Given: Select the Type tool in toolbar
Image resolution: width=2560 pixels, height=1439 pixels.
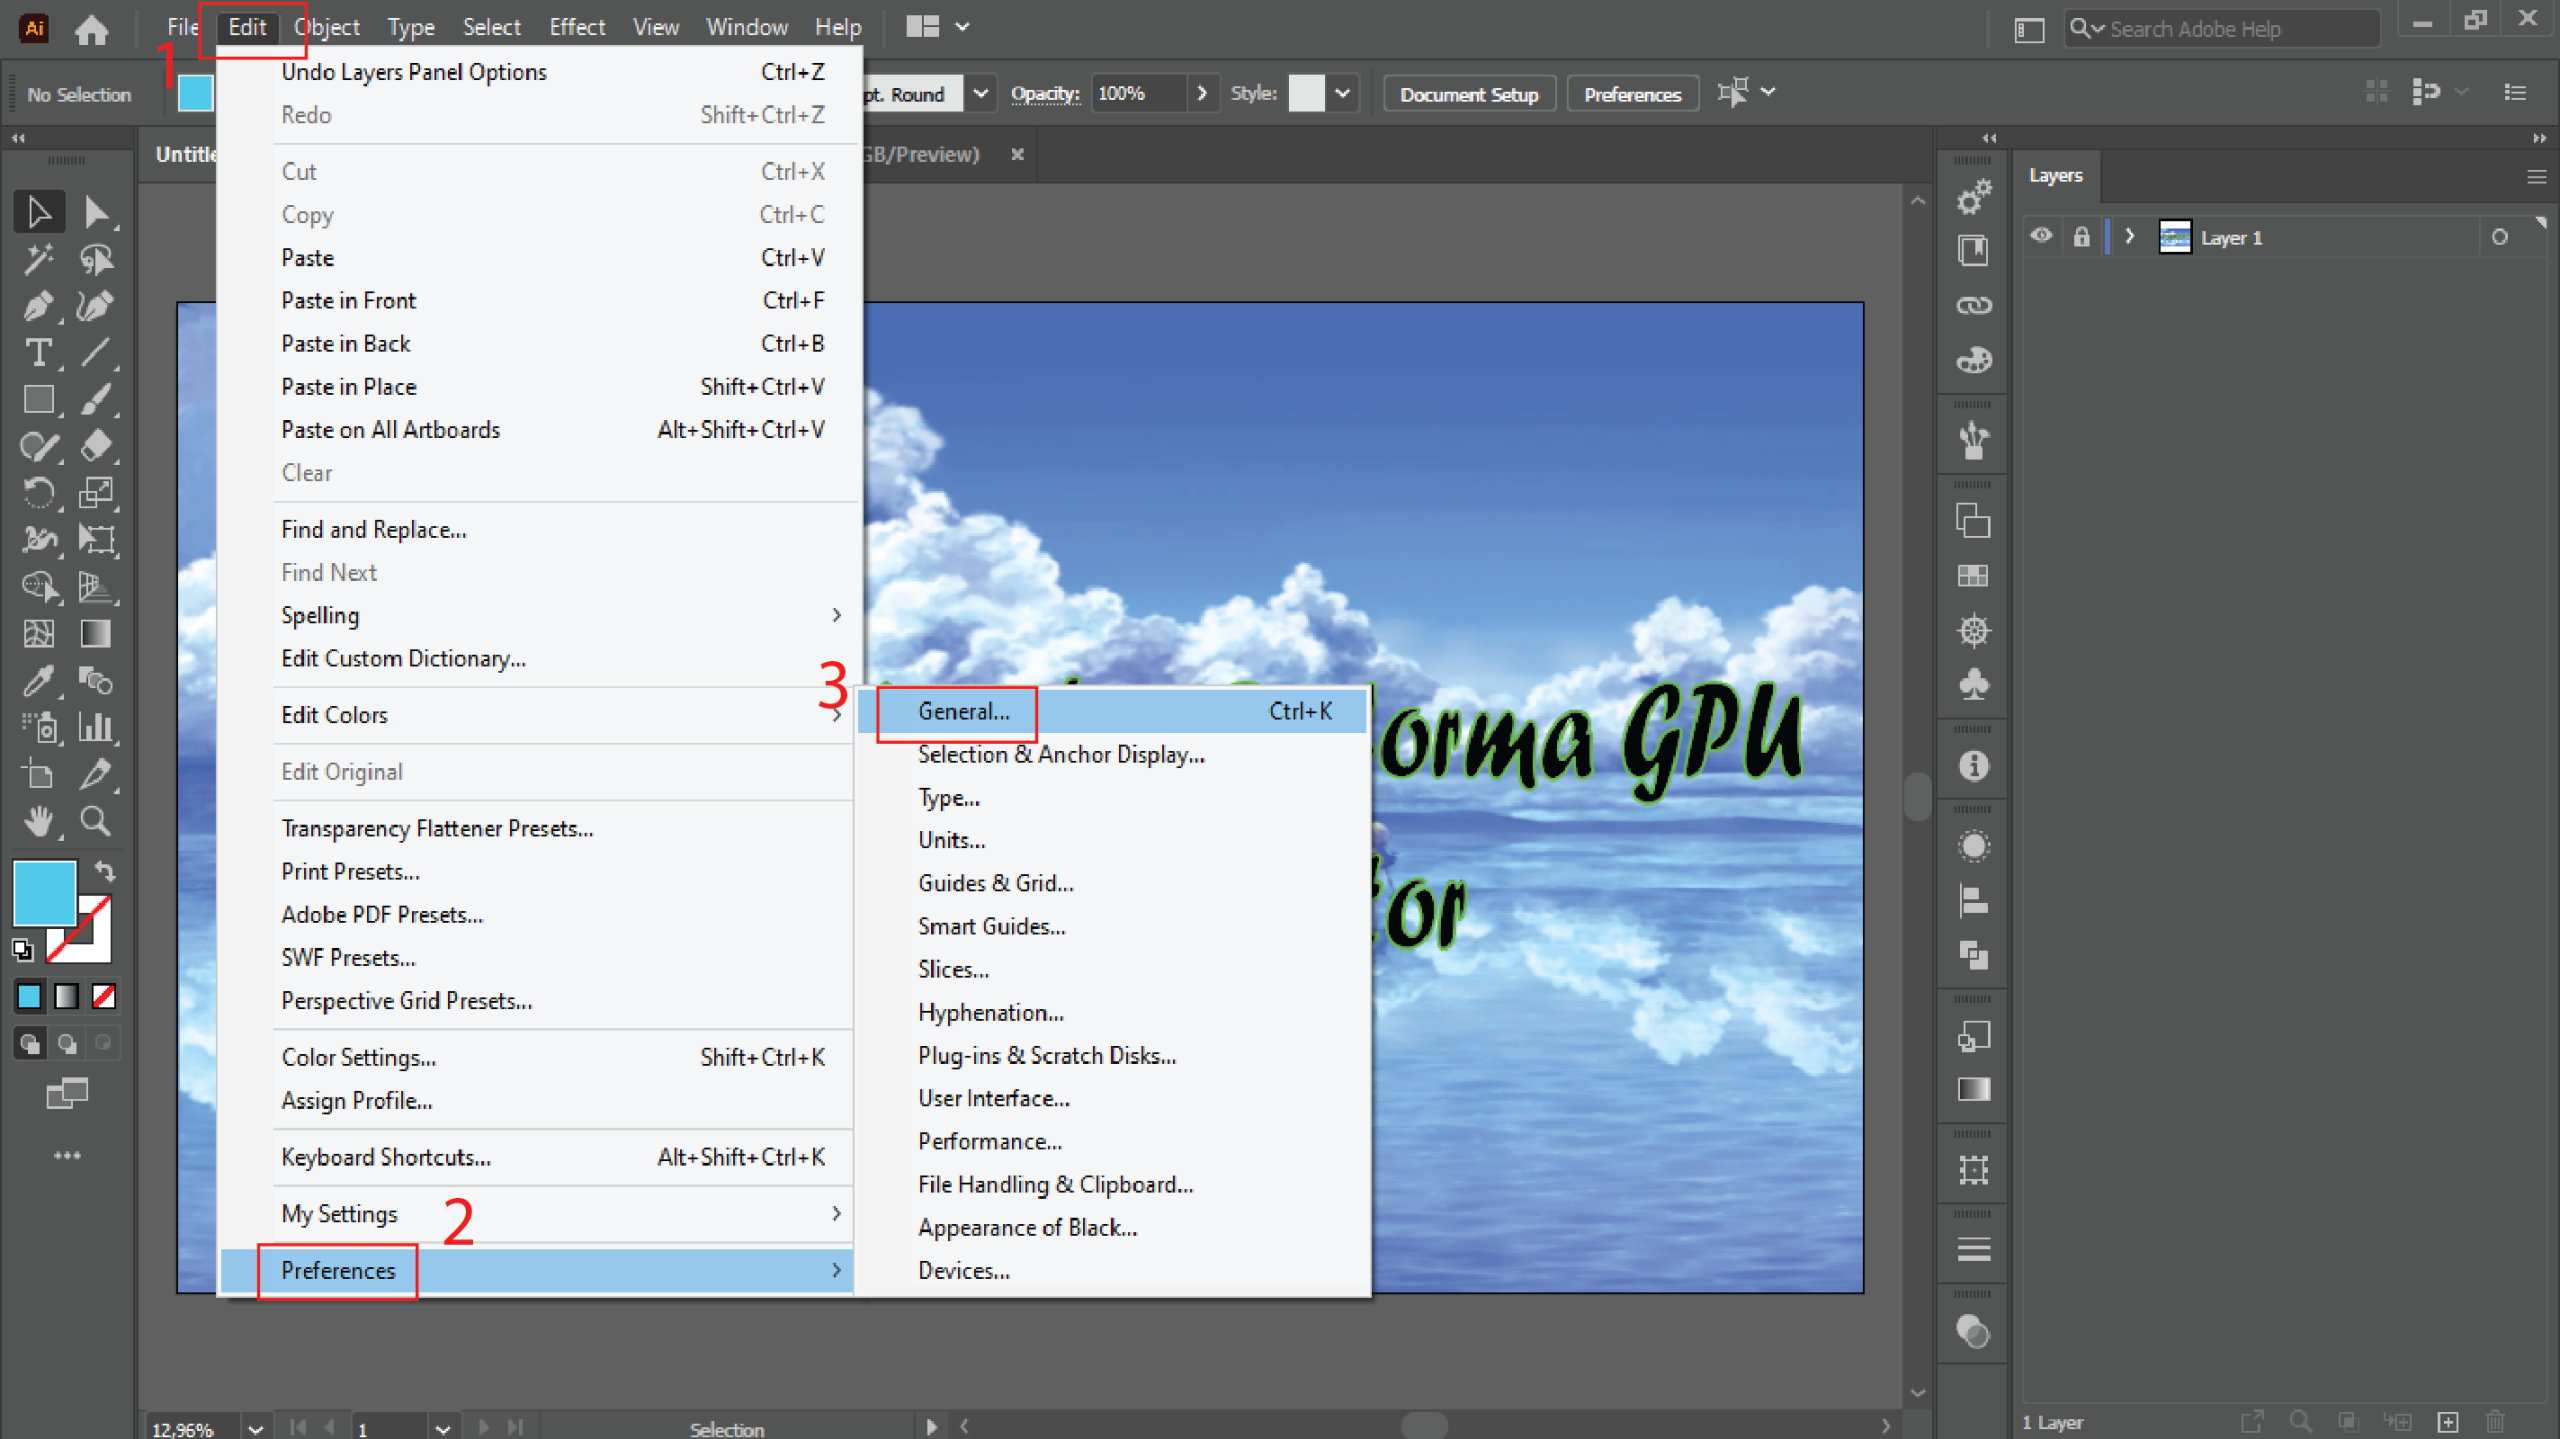Looking at the screenshot, I should 38,353.
